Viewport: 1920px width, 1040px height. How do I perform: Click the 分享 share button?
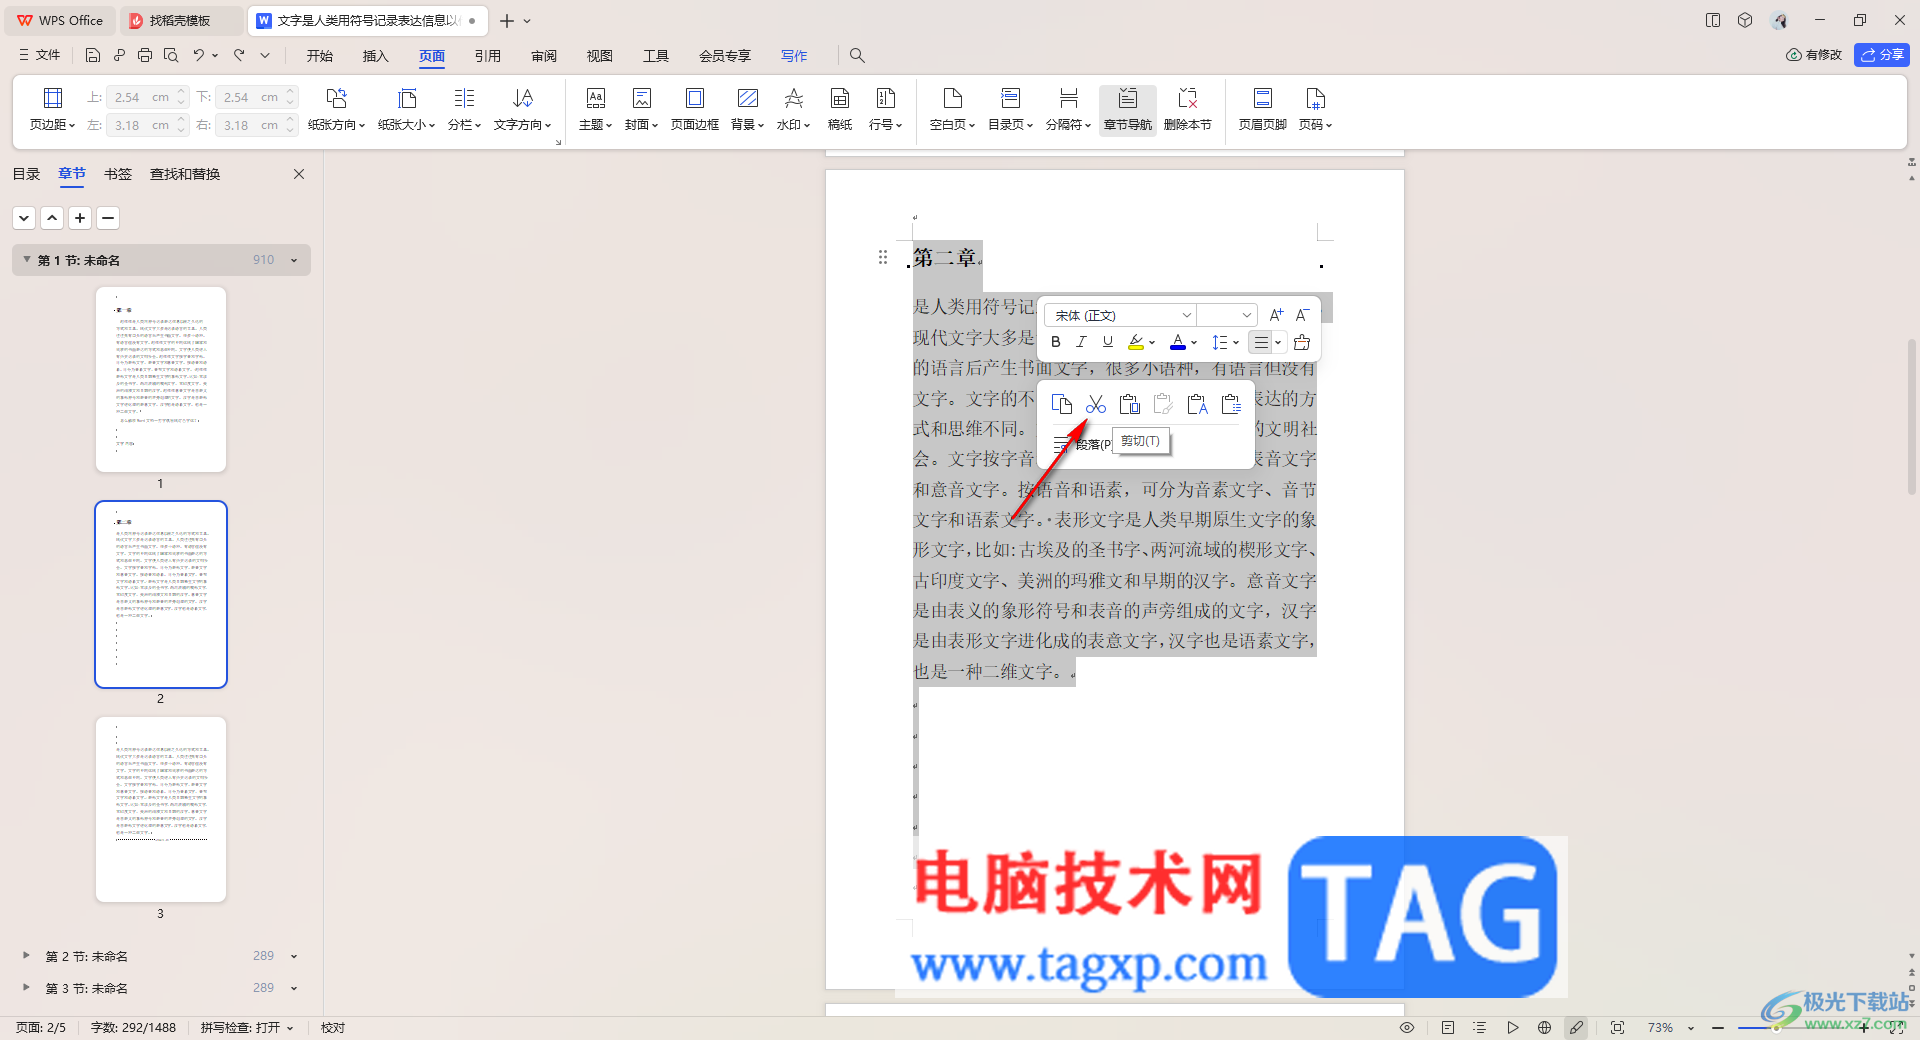click(x=1881, y=55)
